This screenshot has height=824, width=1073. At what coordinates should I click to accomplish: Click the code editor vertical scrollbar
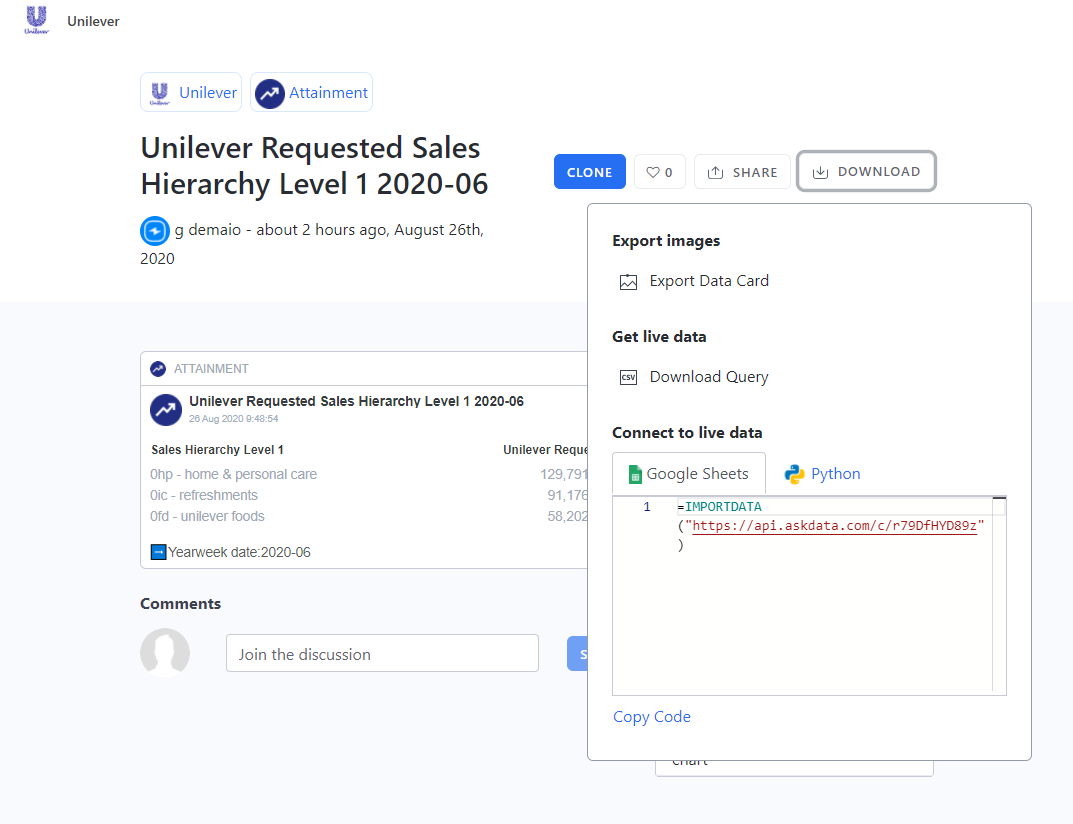point(999,595)
